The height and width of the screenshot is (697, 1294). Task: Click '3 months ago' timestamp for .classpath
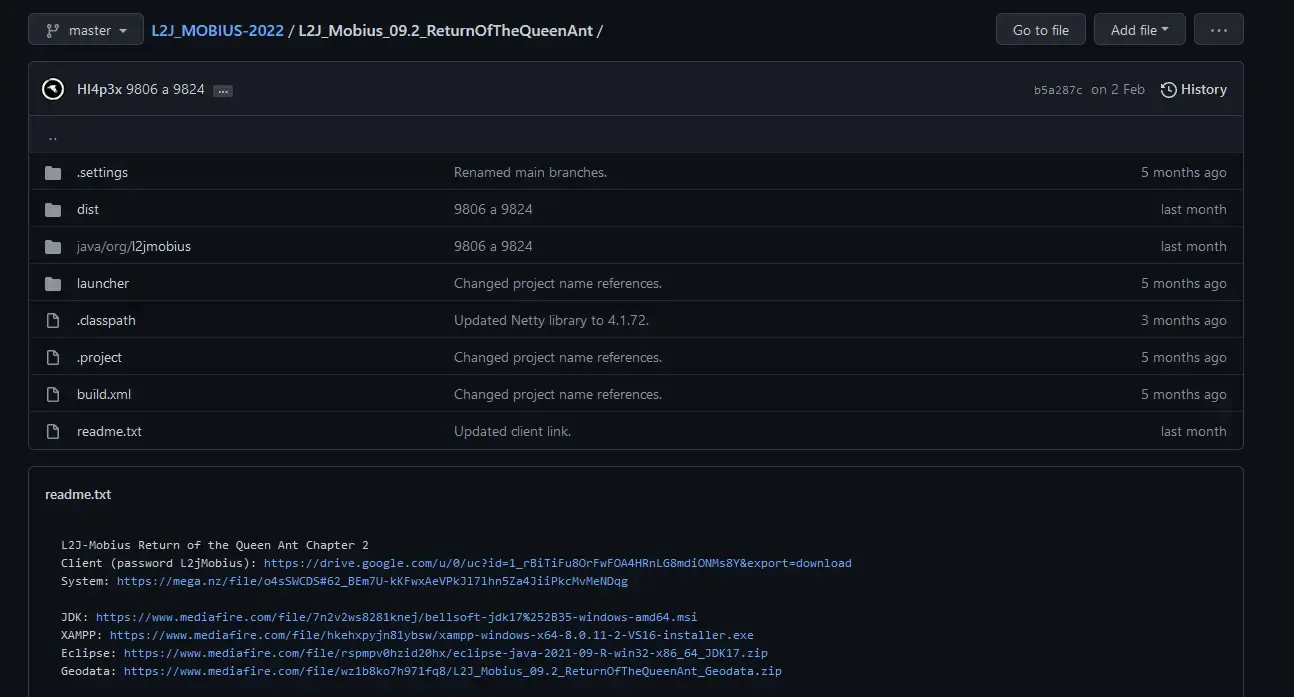click(x=1183, y=320)
